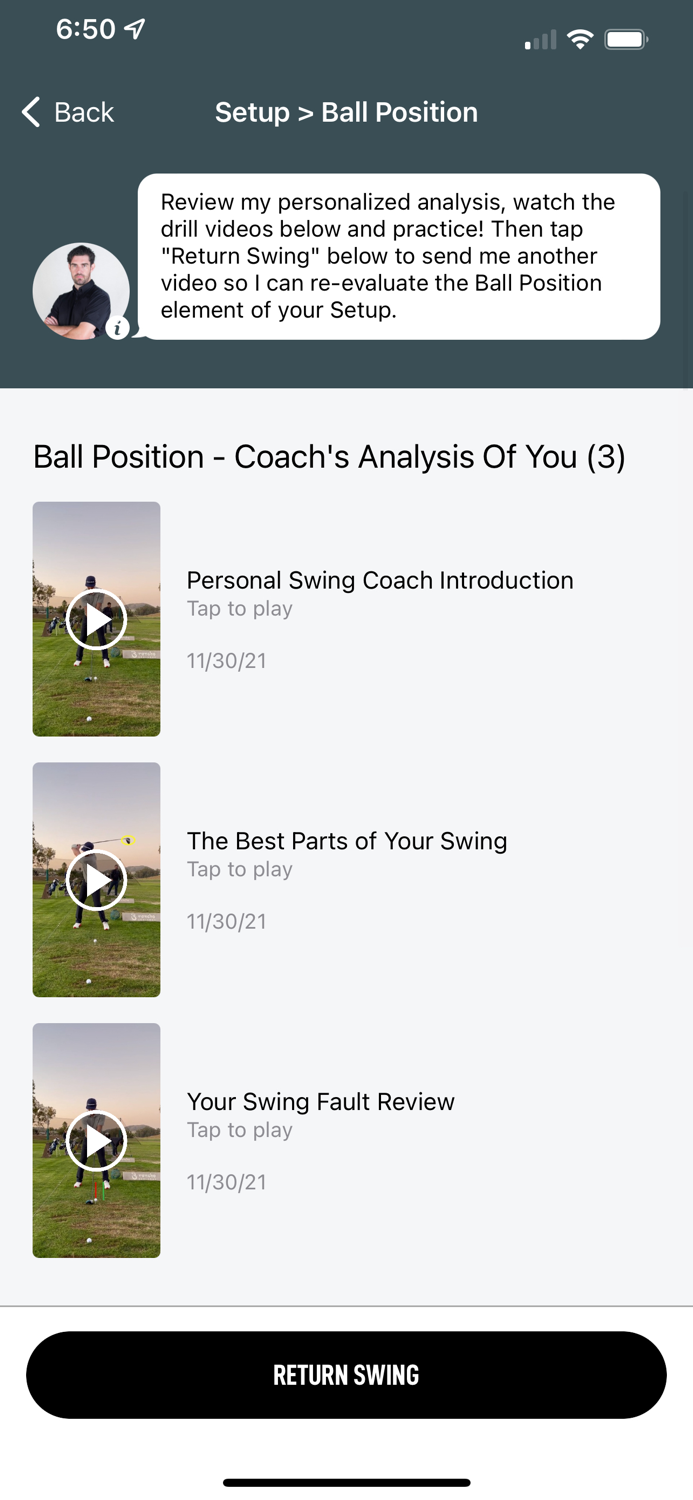The width and height of the screenshot is (693, 1500).
Task: Tap the cellular signal indicator
Action: [x=537, y=40]
